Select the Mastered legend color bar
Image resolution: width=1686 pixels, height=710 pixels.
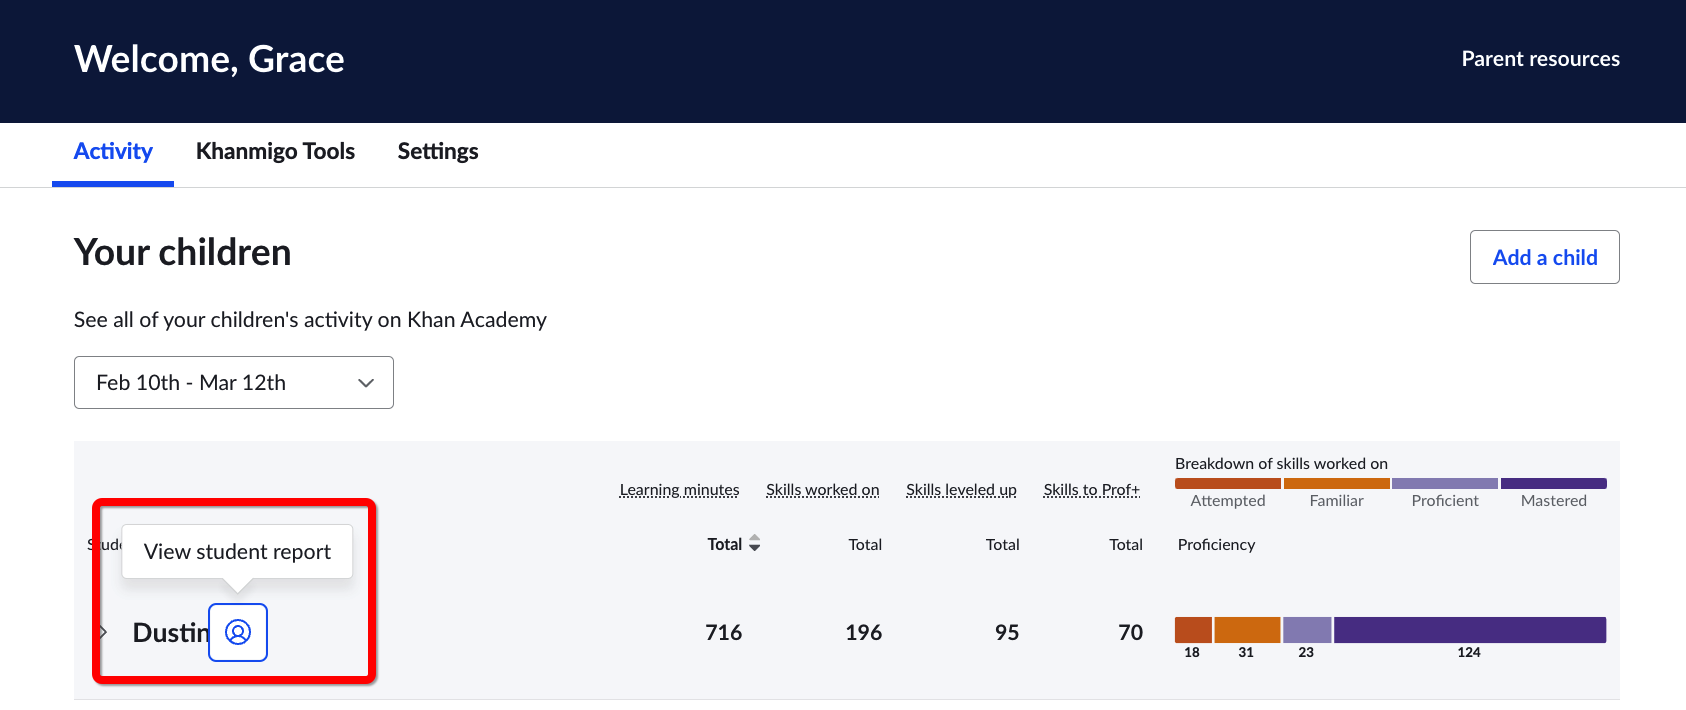(x=1554, y=483)
